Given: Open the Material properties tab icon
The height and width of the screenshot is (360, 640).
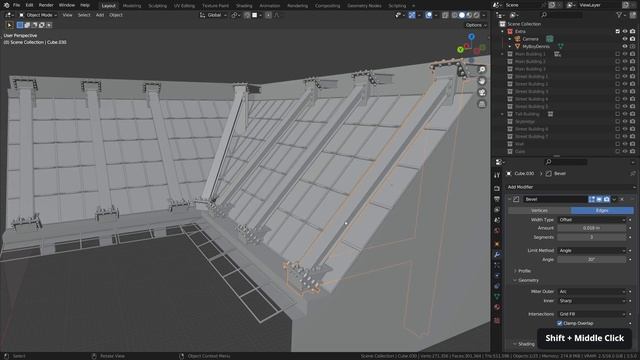Looking at the screenshot, I should (497, 307).
